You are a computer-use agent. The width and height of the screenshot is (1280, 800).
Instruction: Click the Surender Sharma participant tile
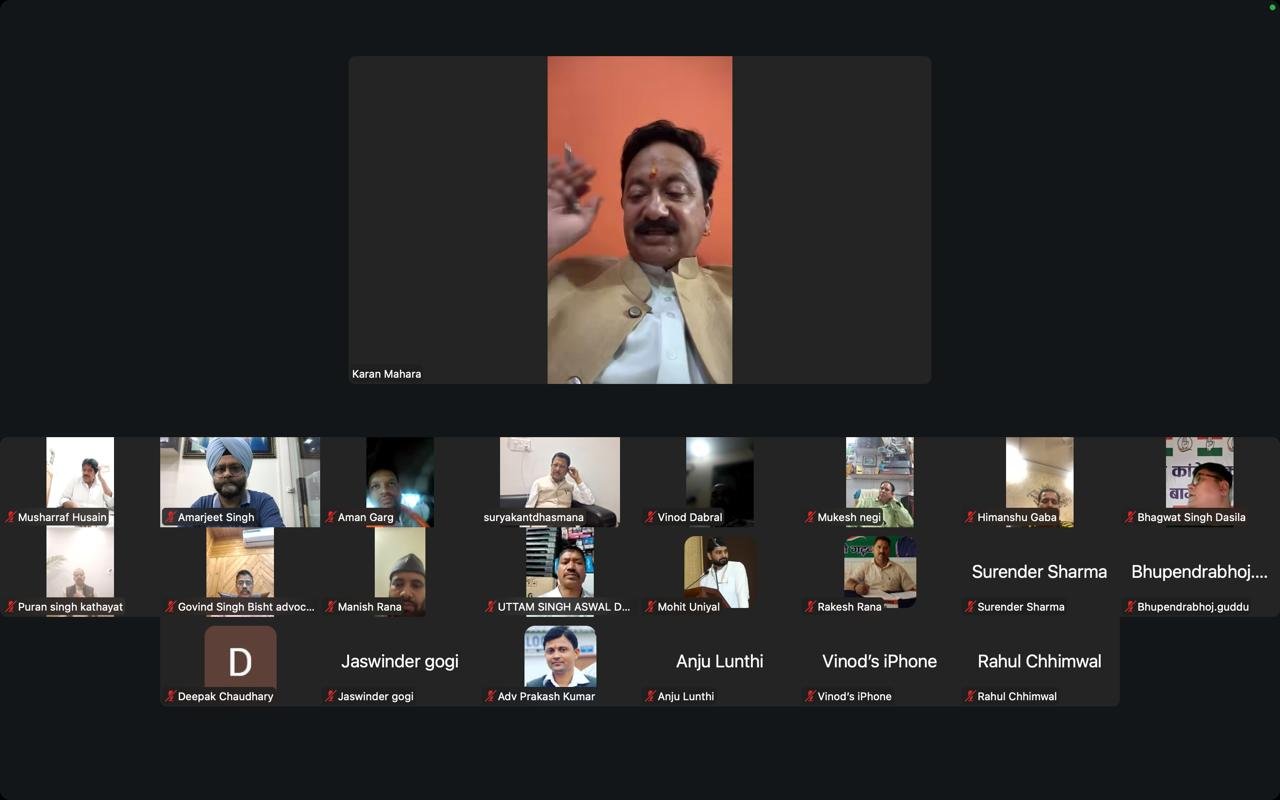click(1039, 572)
